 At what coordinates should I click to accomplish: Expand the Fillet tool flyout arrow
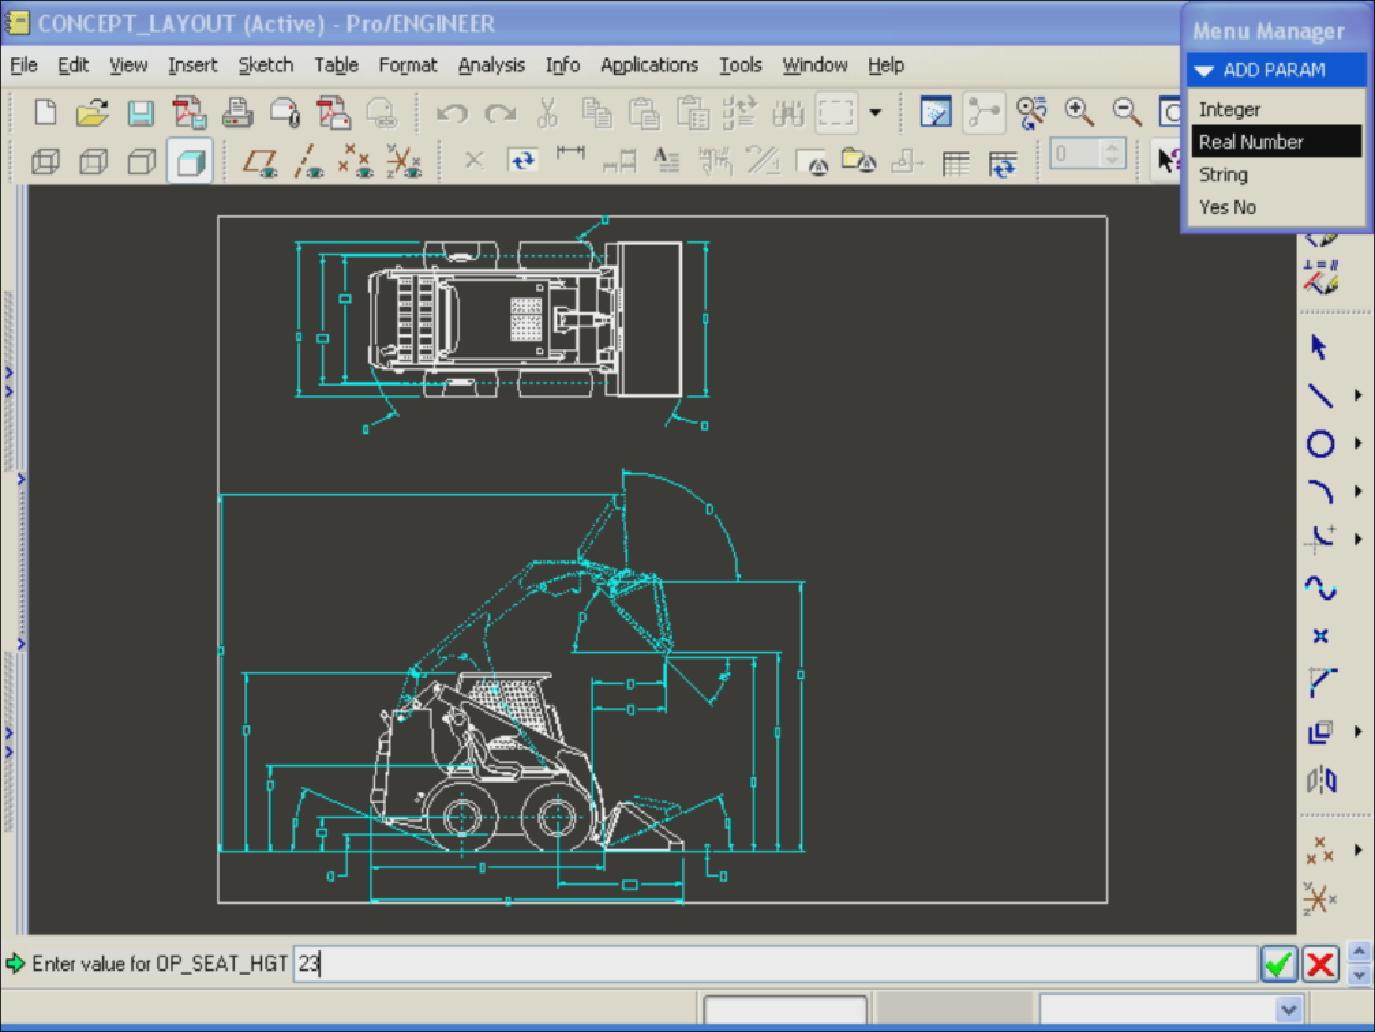click(x=1358, y=539)
